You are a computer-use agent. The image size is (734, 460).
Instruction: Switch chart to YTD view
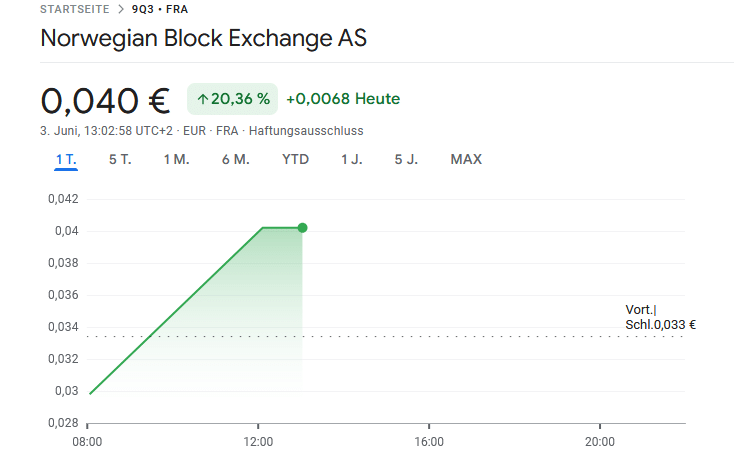tap(295, 159)
